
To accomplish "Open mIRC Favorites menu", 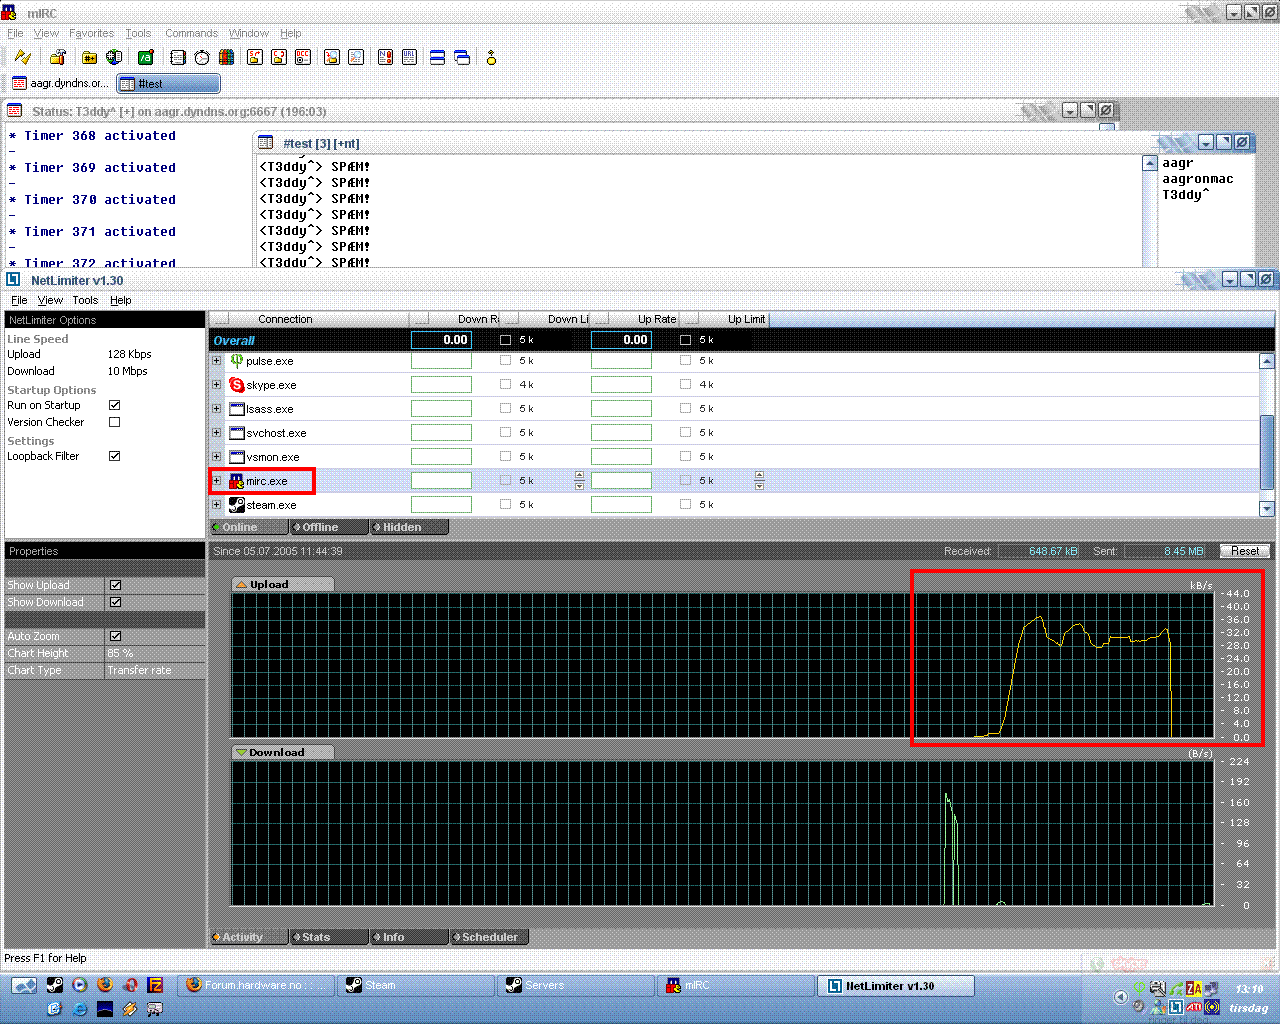I will (x=91, y=33).
